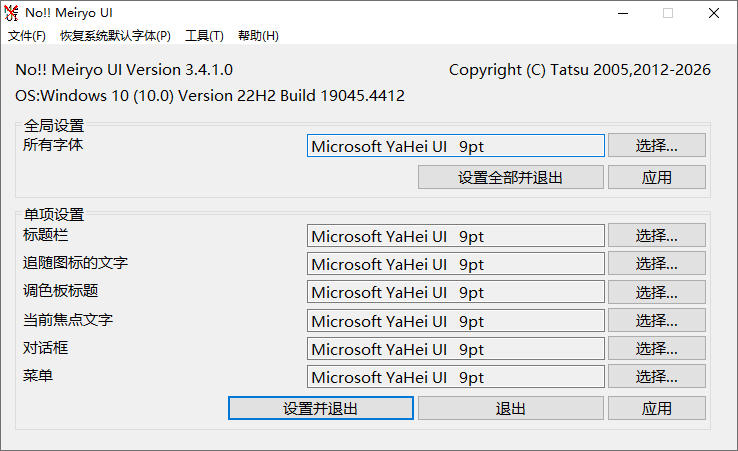Click the 退出 button
The height and width of the screenshot is (451, 738).
pyautogui.click(x=511, y=408)
